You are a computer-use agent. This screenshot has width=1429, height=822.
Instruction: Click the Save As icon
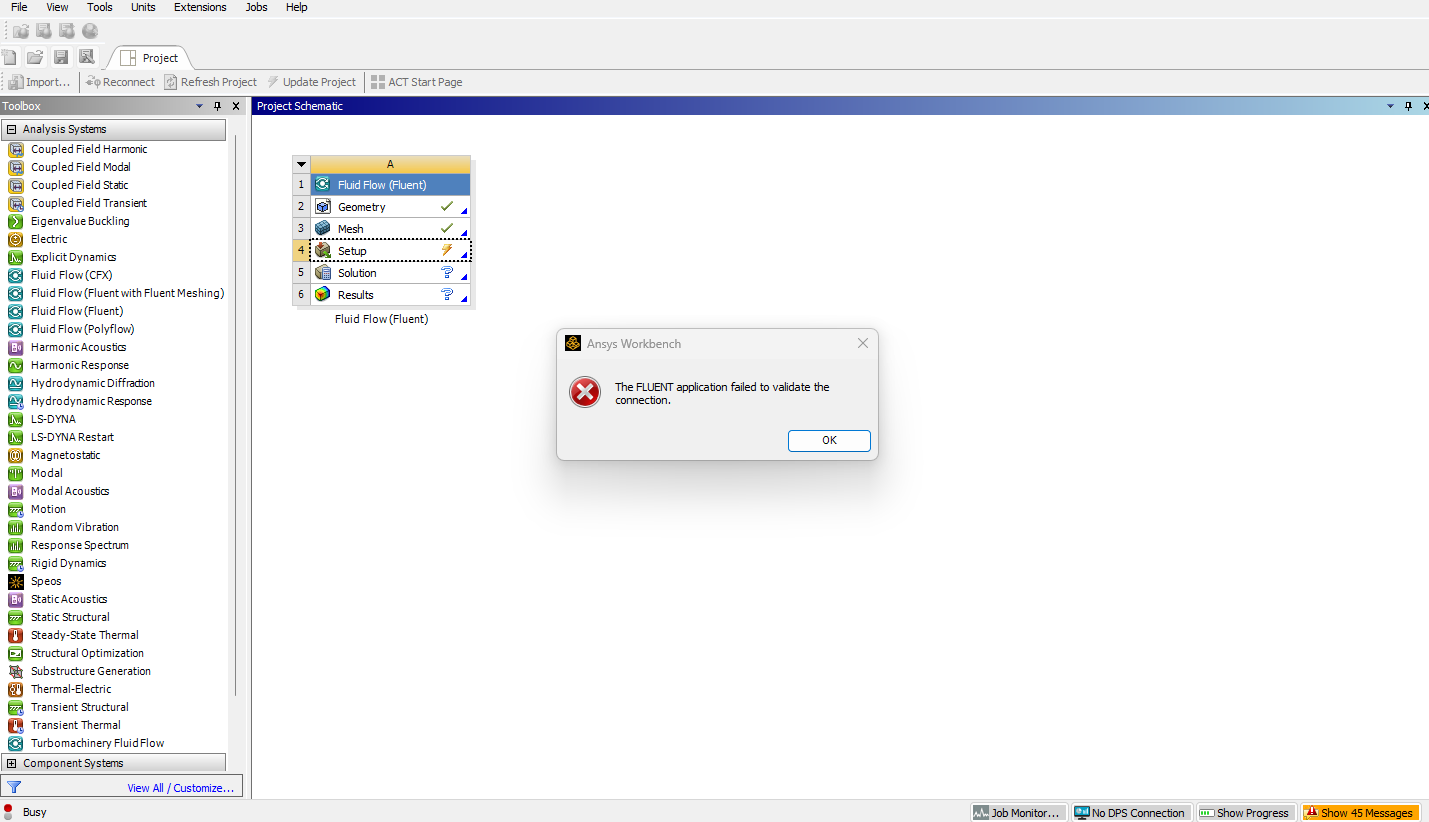click(87, 57)
